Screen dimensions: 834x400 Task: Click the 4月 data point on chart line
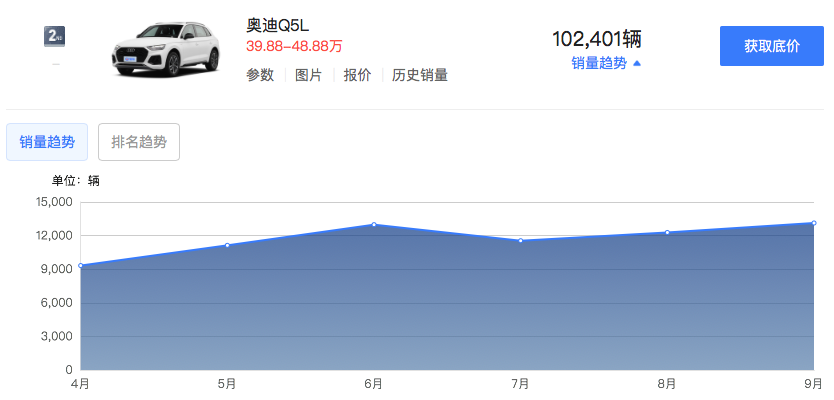pos(80,266)
